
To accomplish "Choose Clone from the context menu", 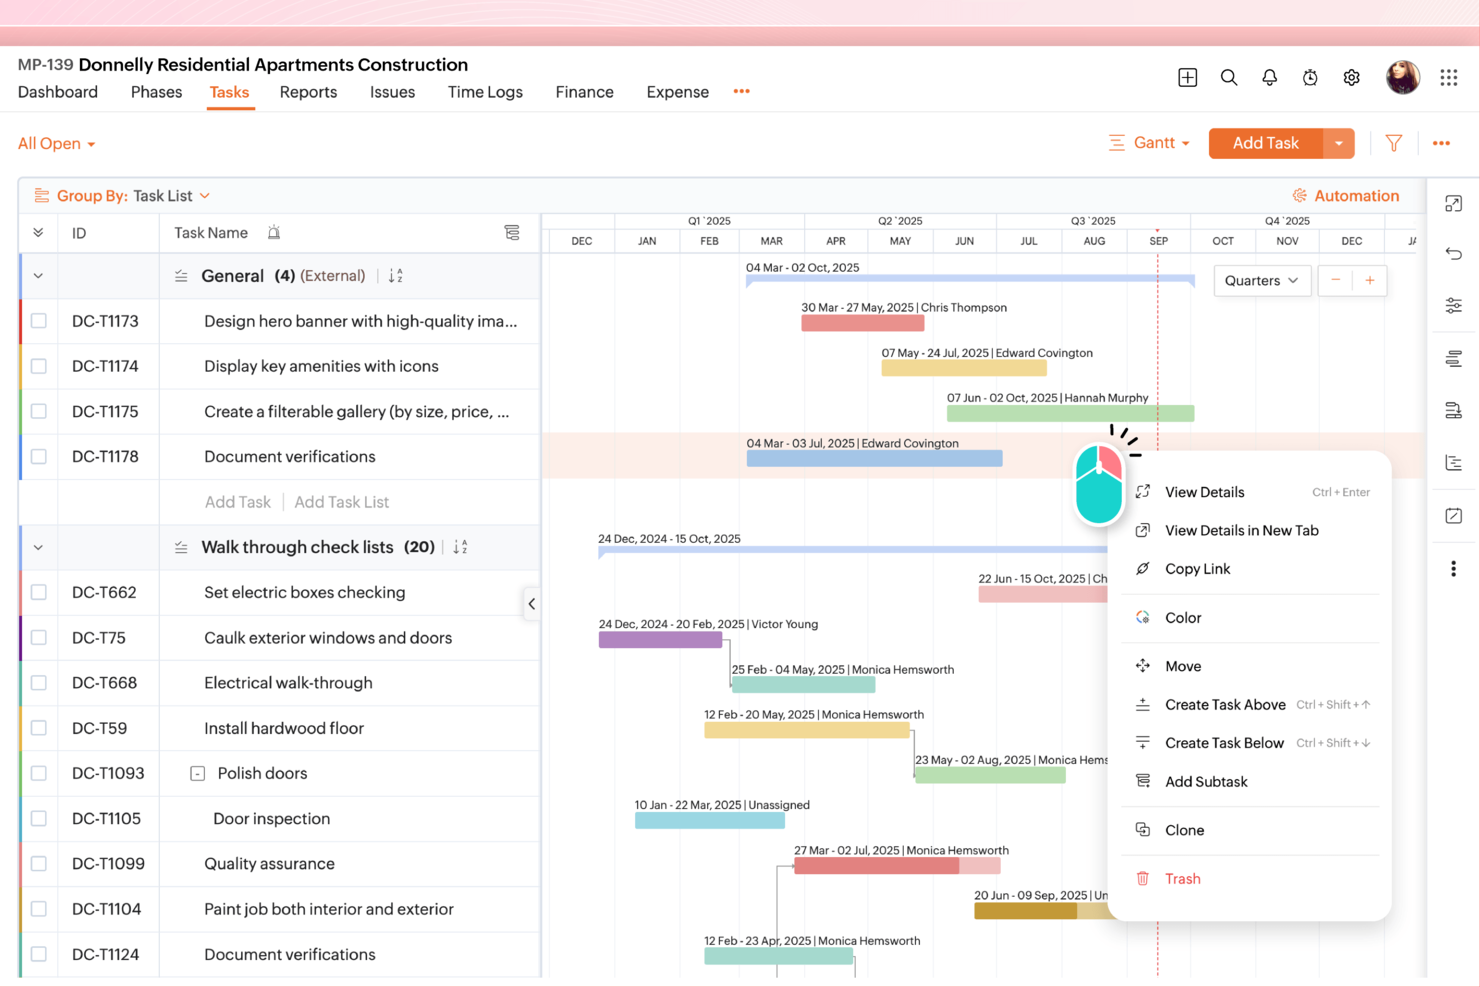I will pyautogui.click(x=1184, y=829).
